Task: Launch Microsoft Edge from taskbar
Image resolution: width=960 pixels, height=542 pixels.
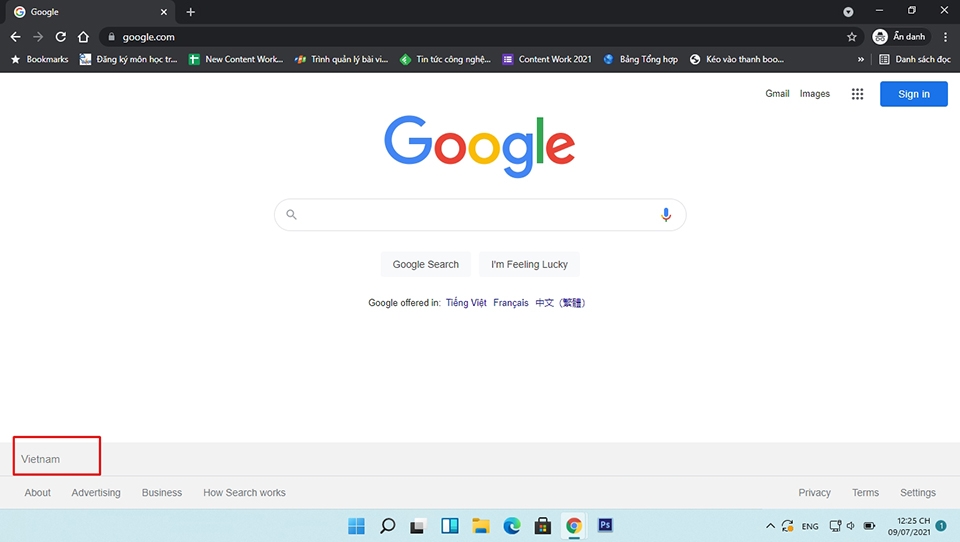Action: [x=512, y=525]
